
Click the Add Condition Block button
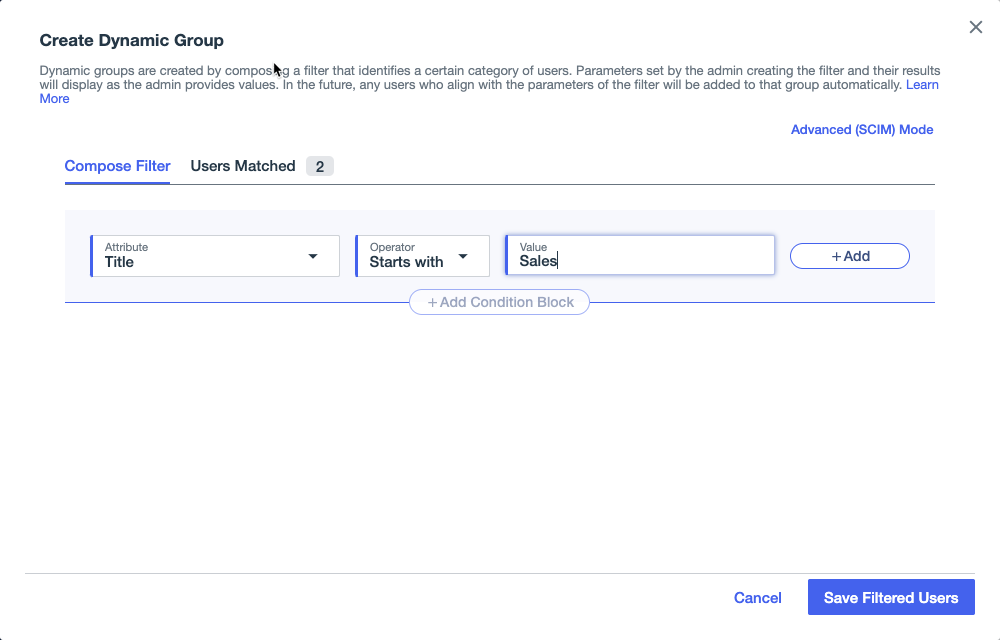(x=499, y=302)
